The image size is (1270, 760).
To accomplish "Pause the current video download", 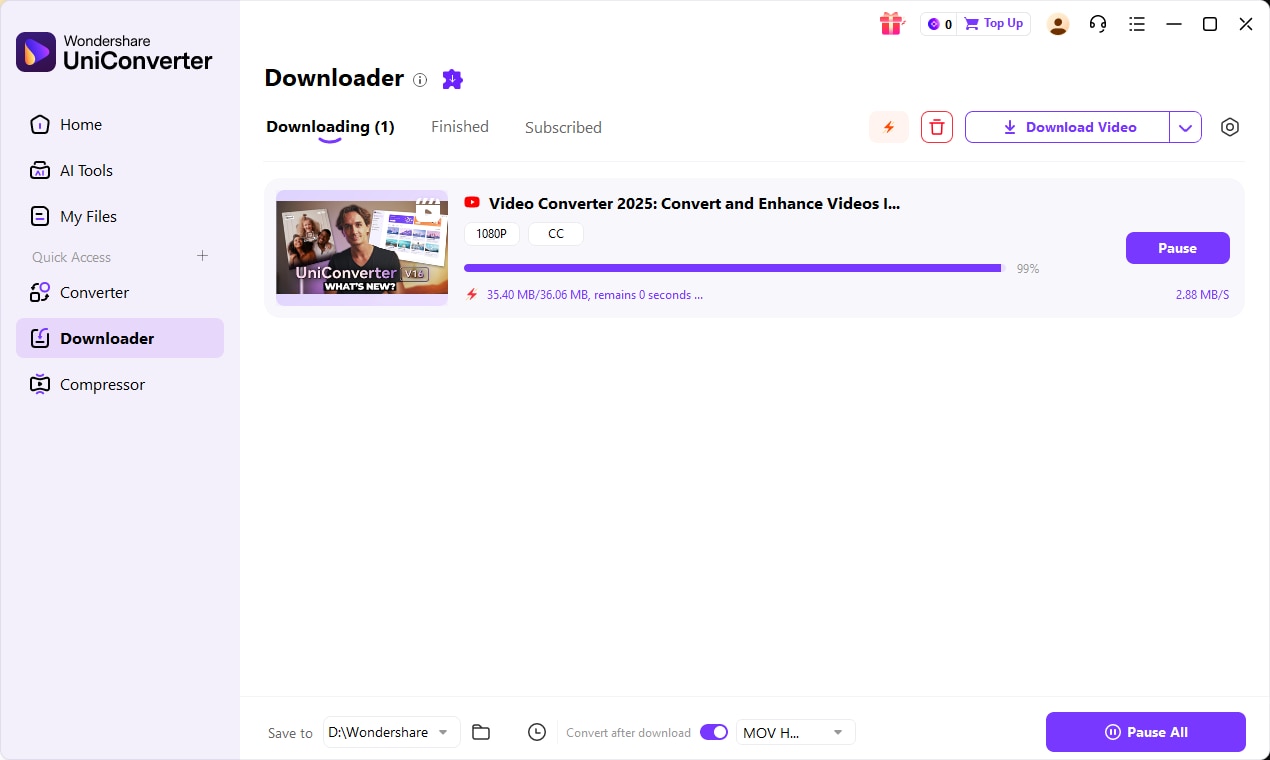I will click(1177, 248).
